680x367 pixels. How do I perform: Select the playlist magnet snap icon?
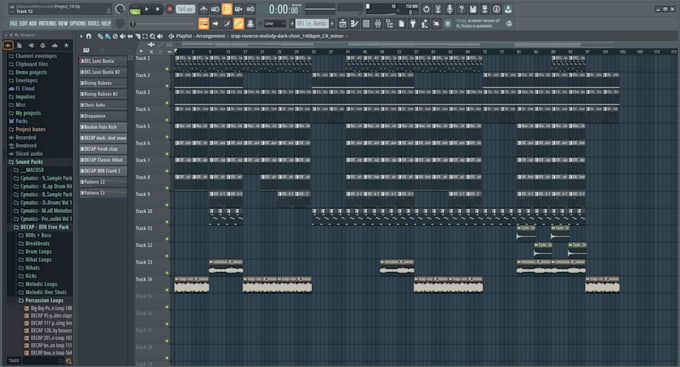tap(88, 36)
